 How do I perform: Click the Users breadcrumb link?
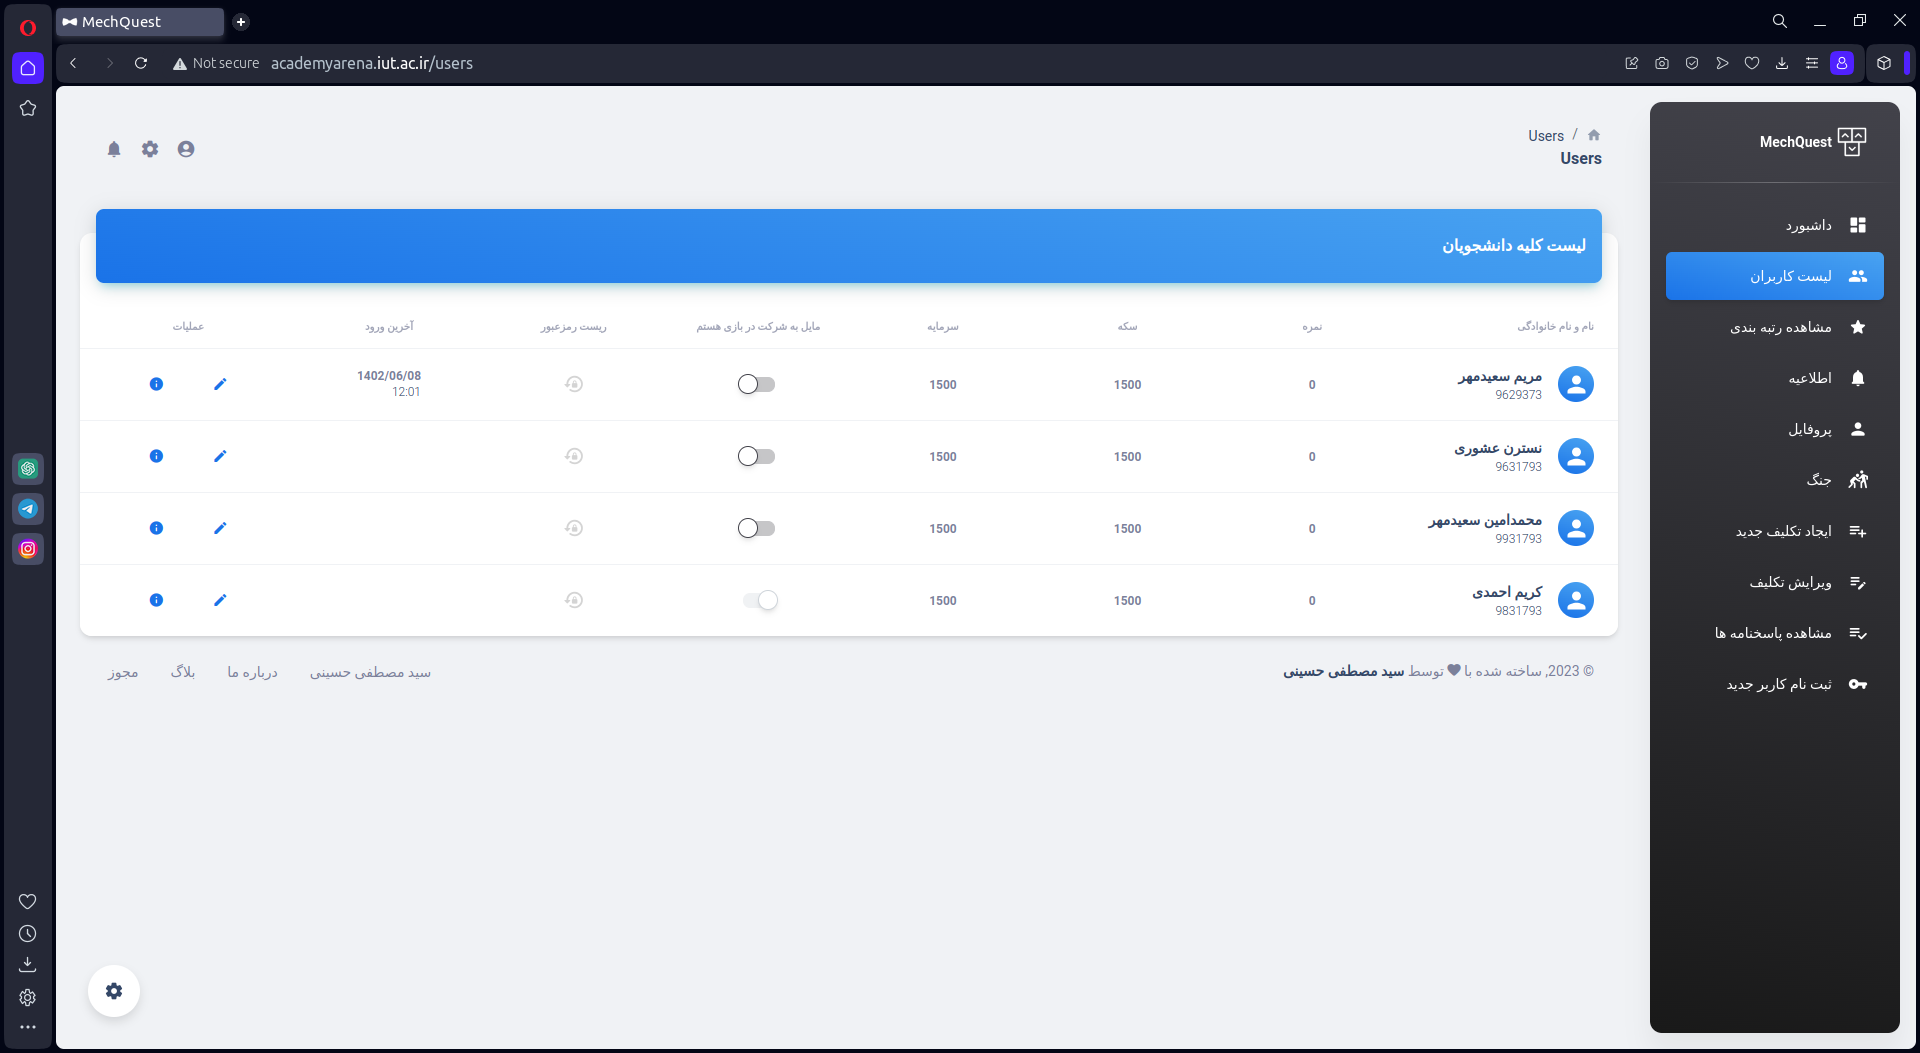point(1546,136)
